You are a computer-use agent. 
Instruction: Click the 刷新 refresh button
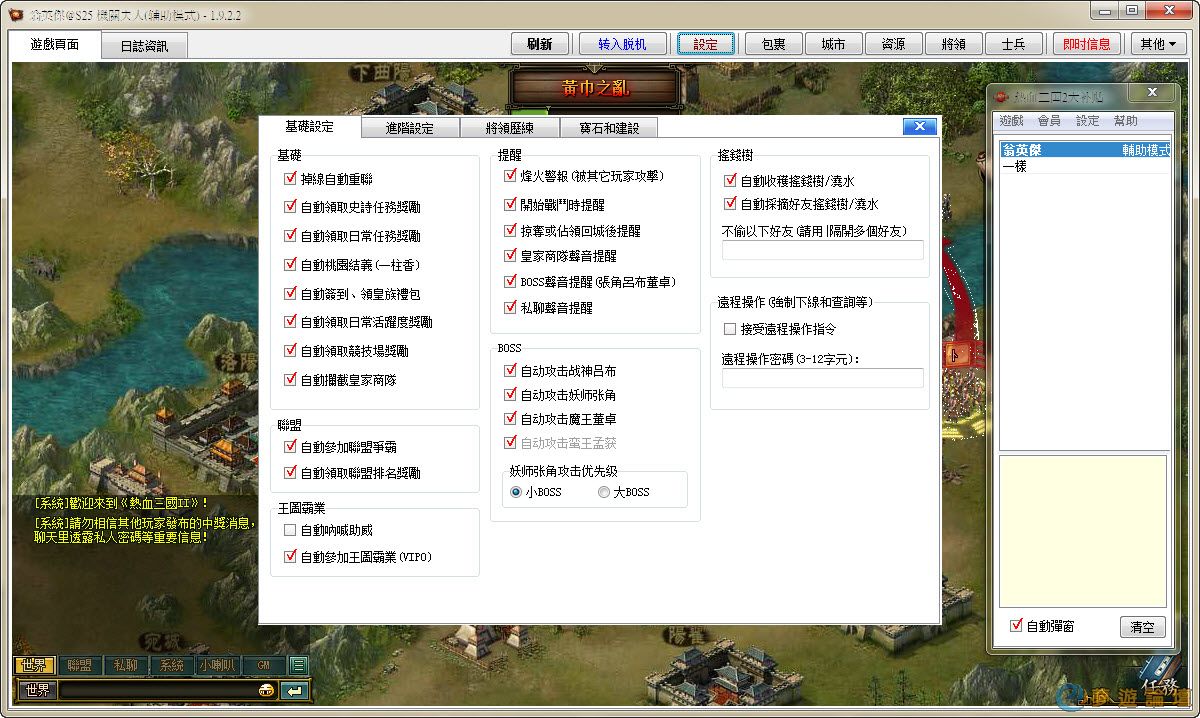coord(539,44)
